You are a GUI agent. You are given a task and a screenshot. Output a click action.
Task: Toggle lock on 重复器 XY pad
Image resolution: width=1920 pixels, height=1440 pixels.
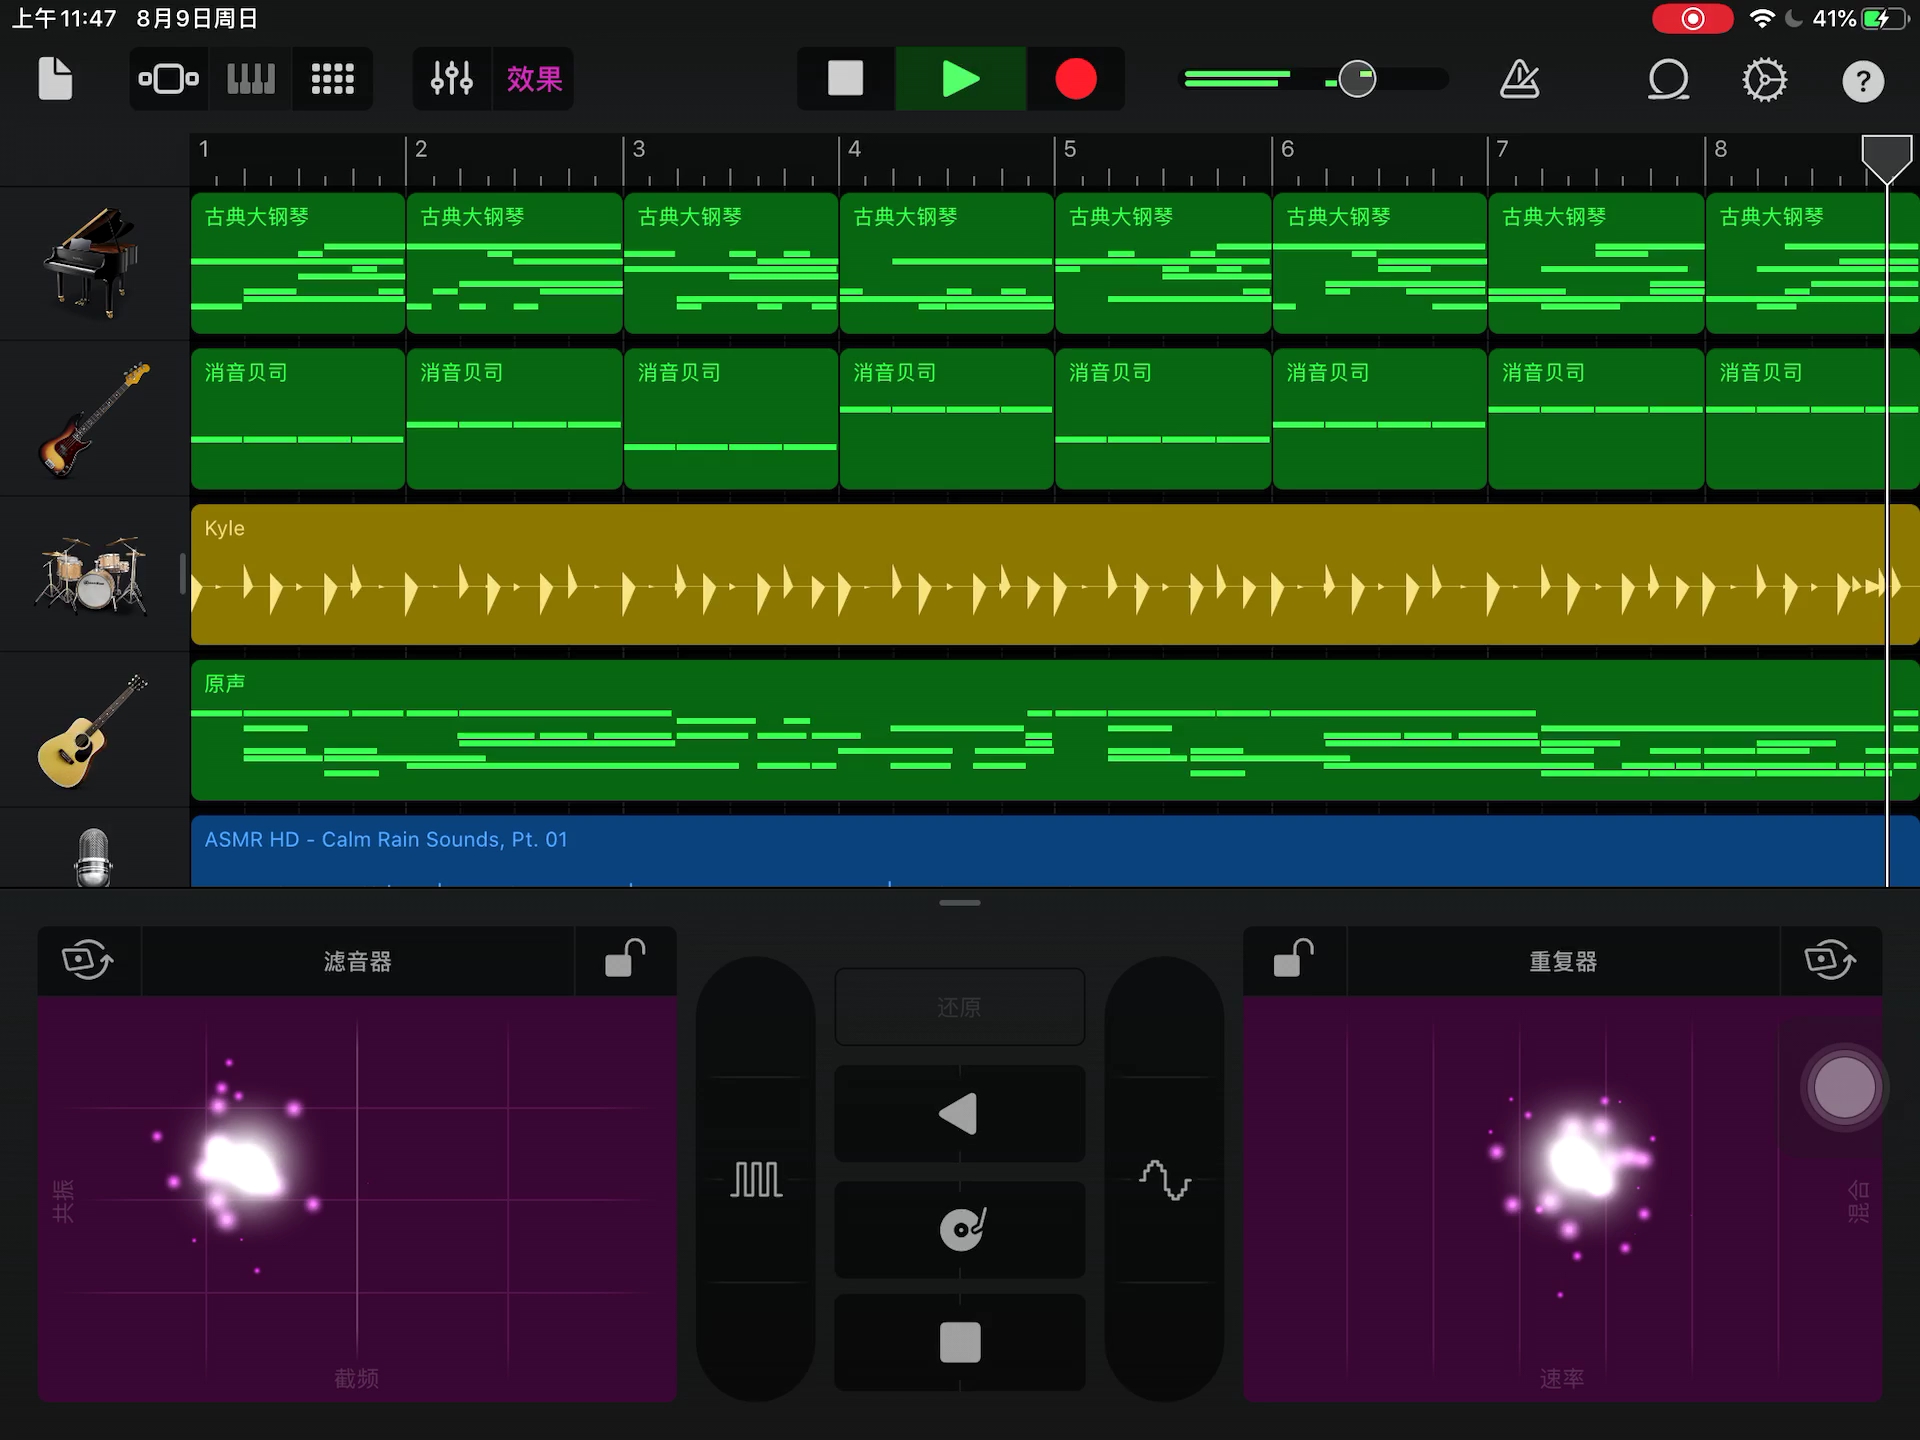1294,958
